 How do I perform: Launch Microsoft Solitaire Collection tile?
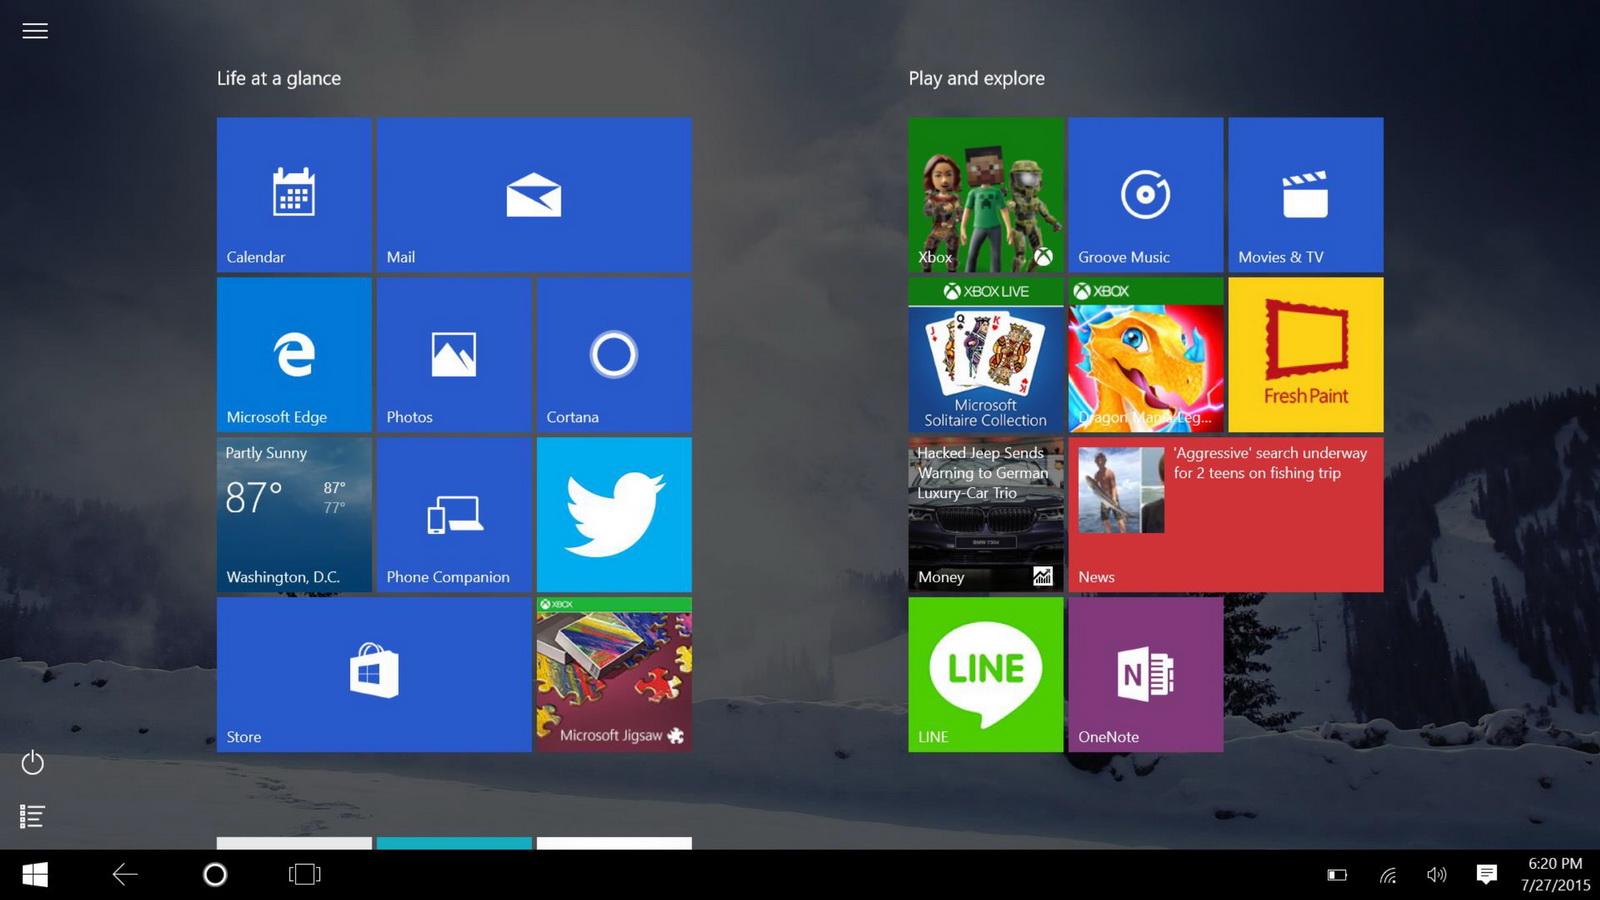click(x=986, y=355)
